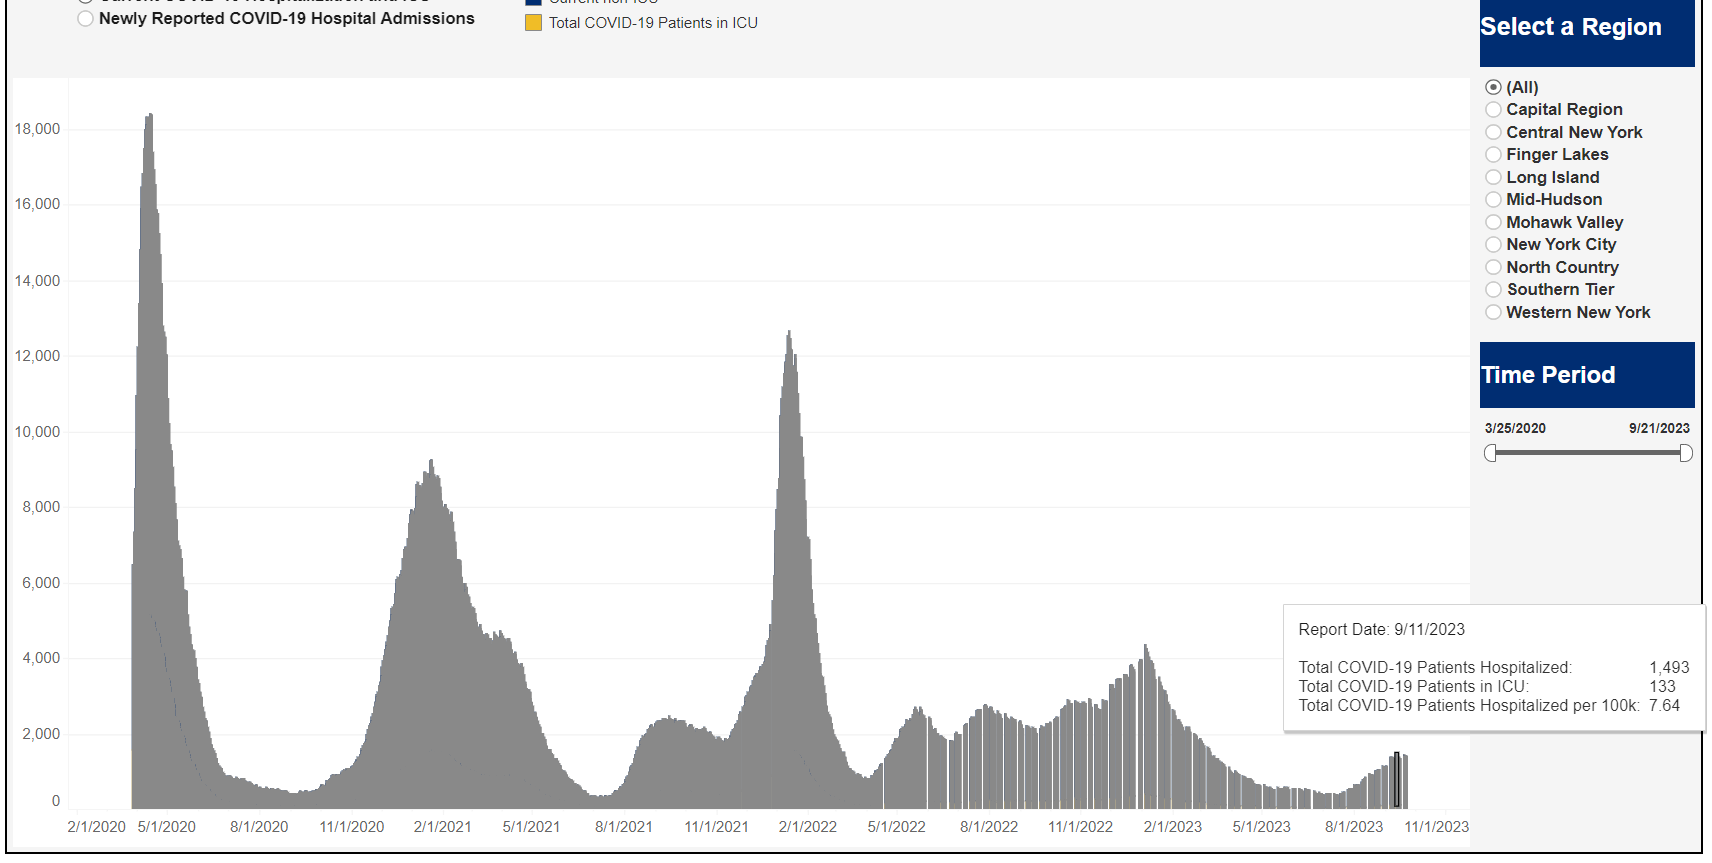
Task: Choose Long Island region
Action: click(1493, 178)
